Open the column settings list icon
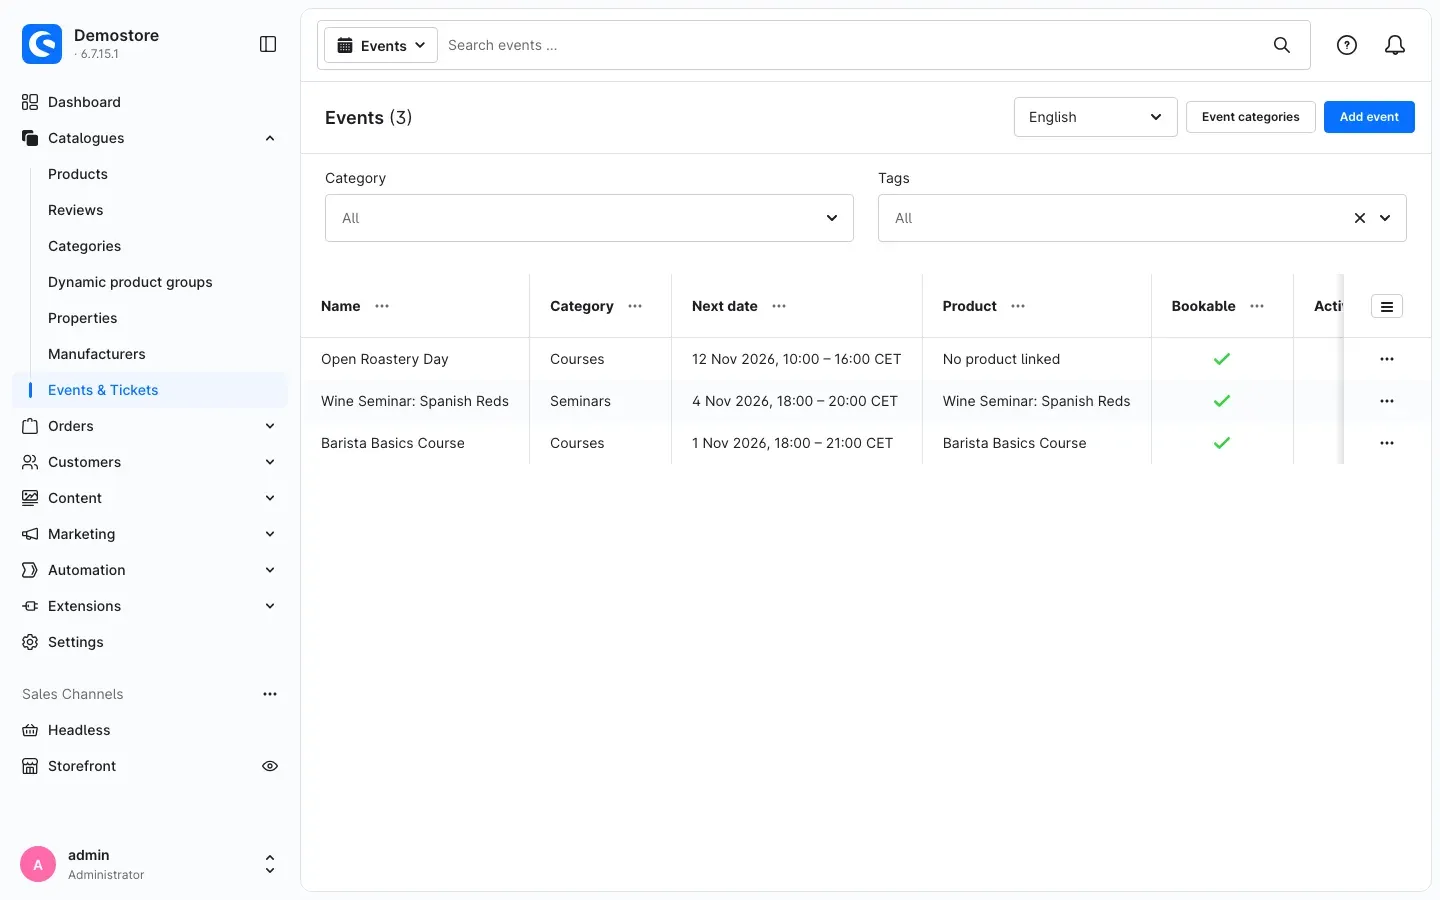 [x=1387, y=307]
